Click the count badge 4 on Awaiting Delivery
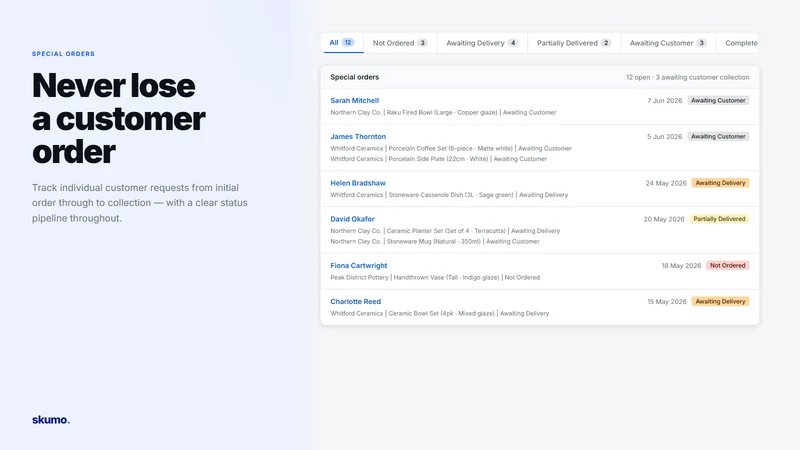Viewport: 800px width, 450px height. click(513, 43)
